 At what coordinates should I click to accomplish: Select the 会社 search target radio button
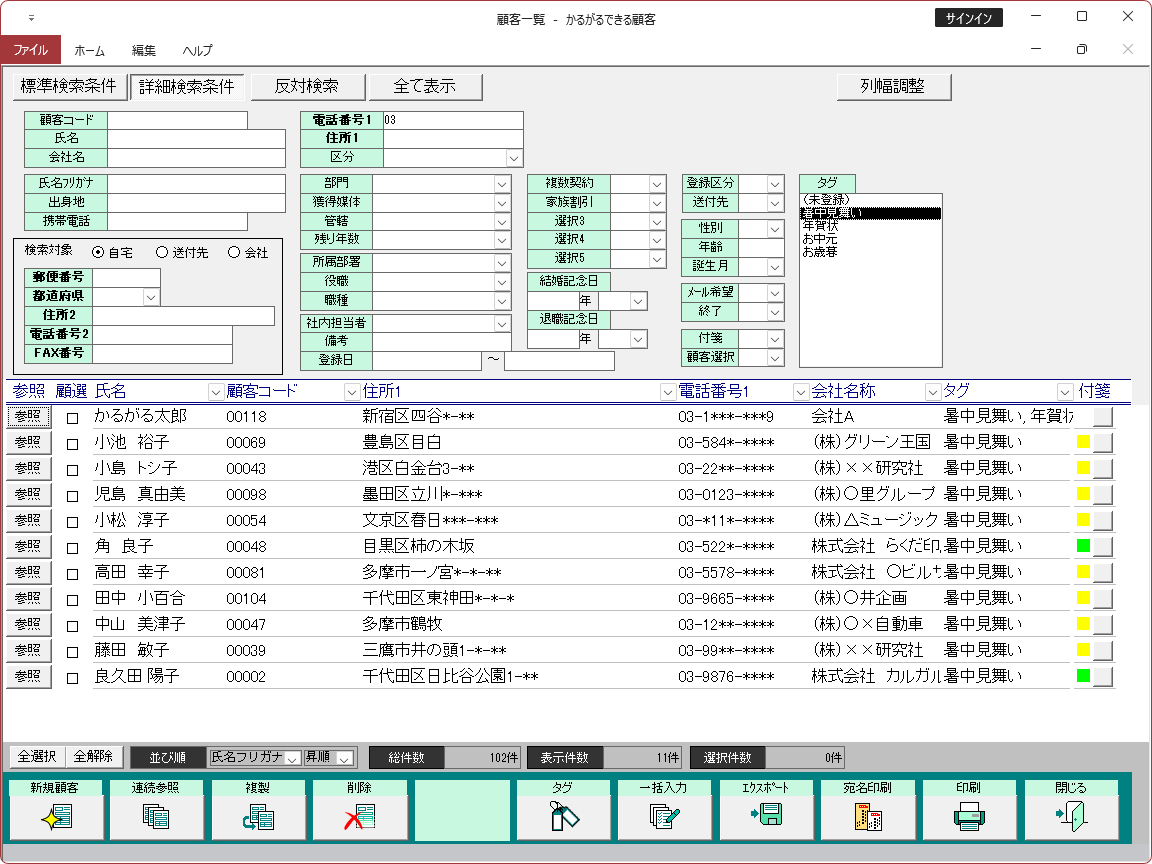pos(234,253)
